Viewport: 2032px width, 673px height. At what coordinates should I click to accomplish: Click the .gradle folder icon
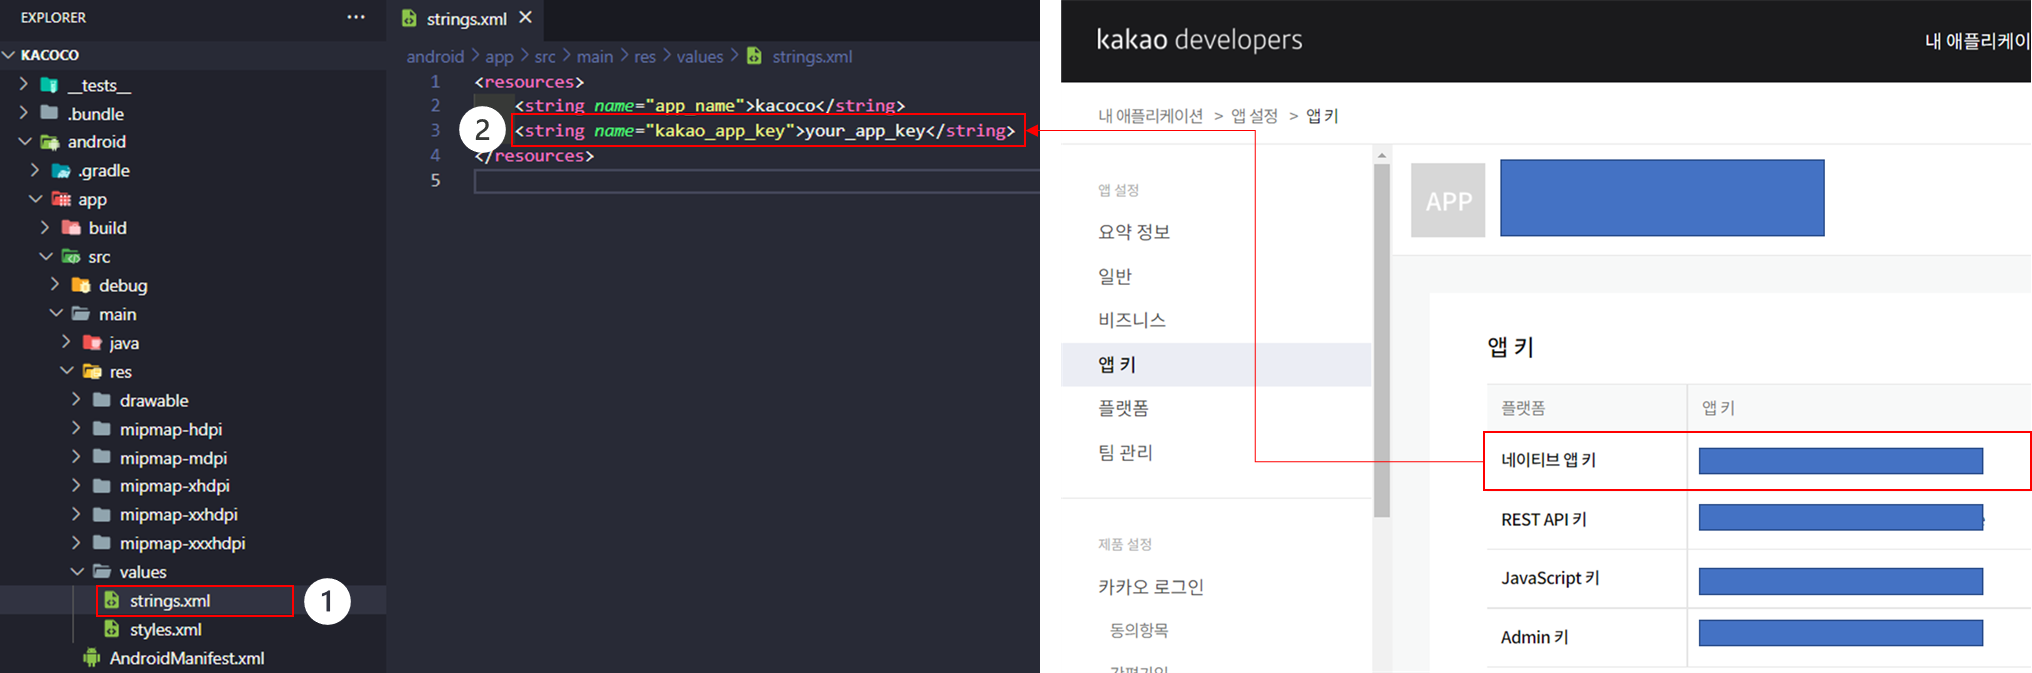point(61,171)
